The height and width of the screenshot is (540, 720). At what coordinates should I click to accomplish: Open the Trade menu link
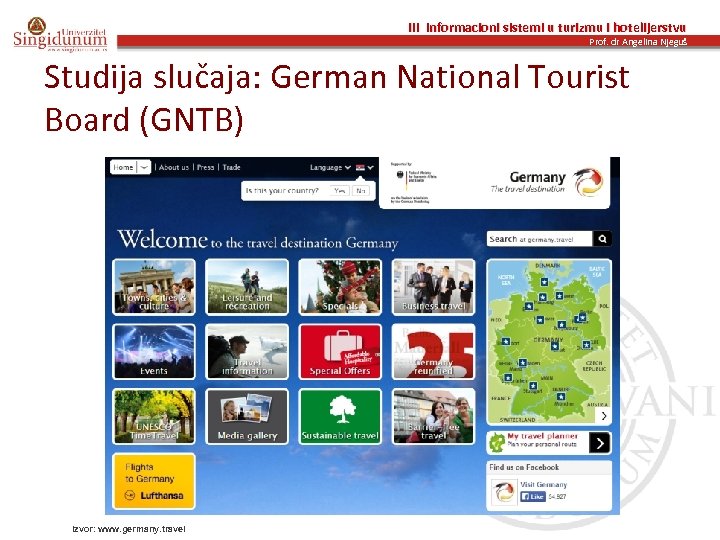pos(231,168)
